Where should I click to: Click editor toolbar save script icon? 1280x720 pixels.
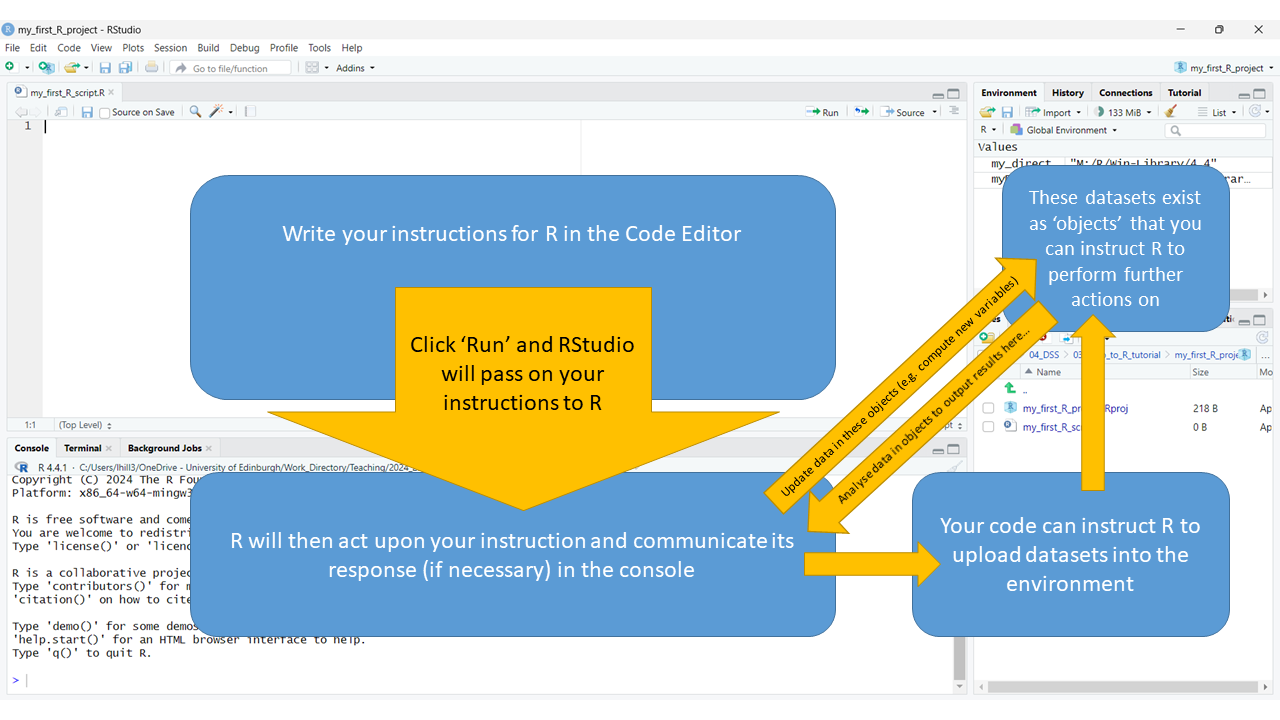click(x=87, y=112)
